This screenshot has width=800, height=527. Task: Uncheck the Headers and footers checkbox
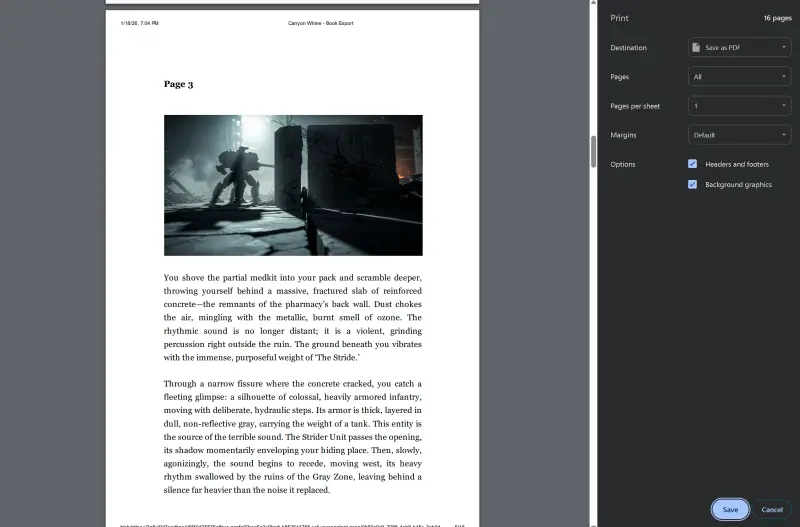pyautogui.click(x=692, y=164)
